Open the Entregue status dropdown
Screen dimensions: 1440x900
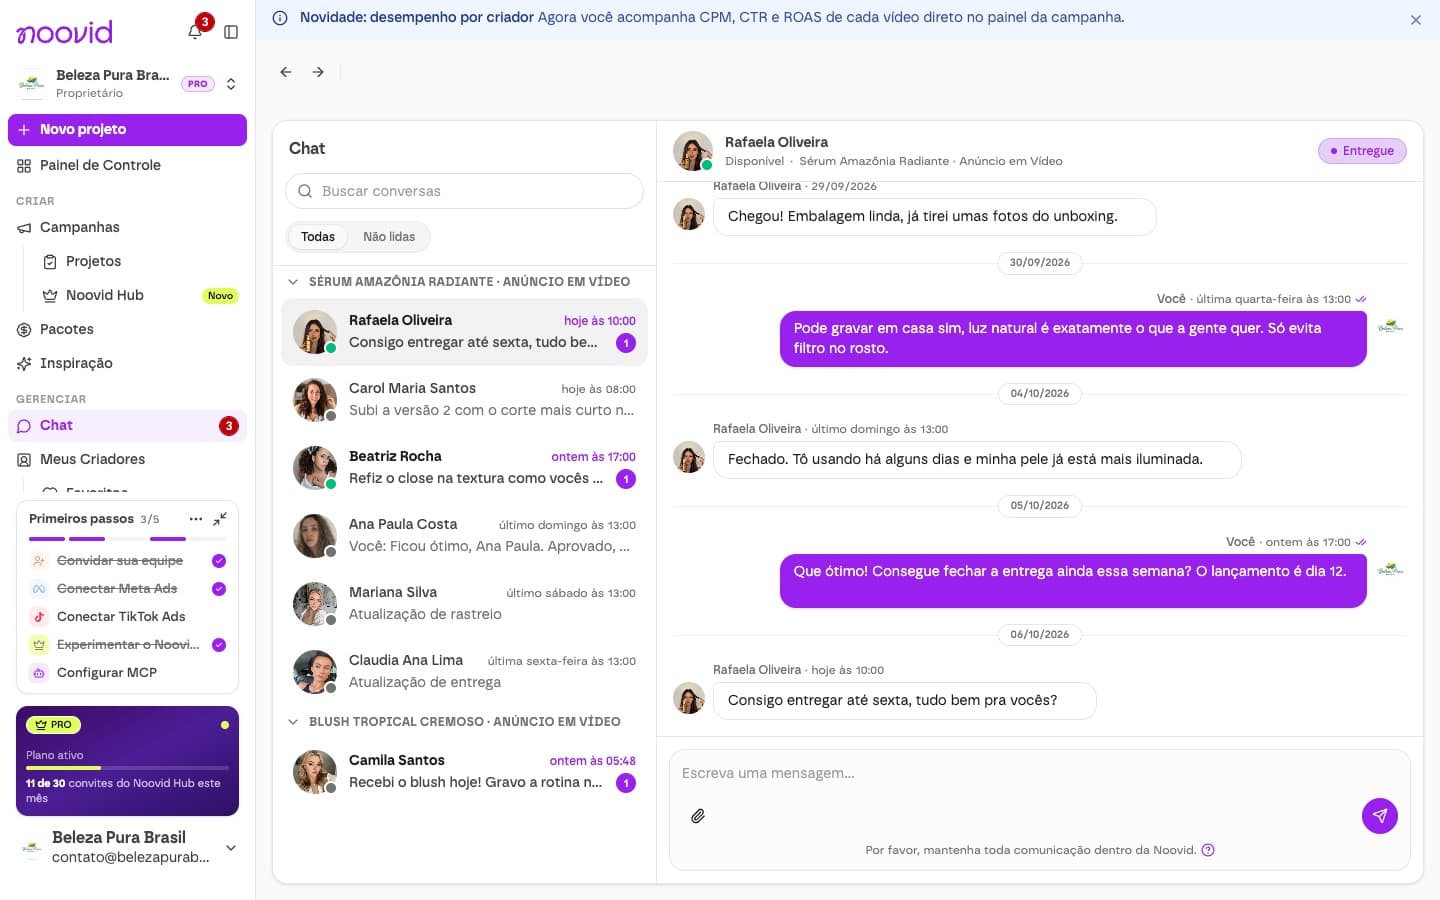coord(1362,151)
